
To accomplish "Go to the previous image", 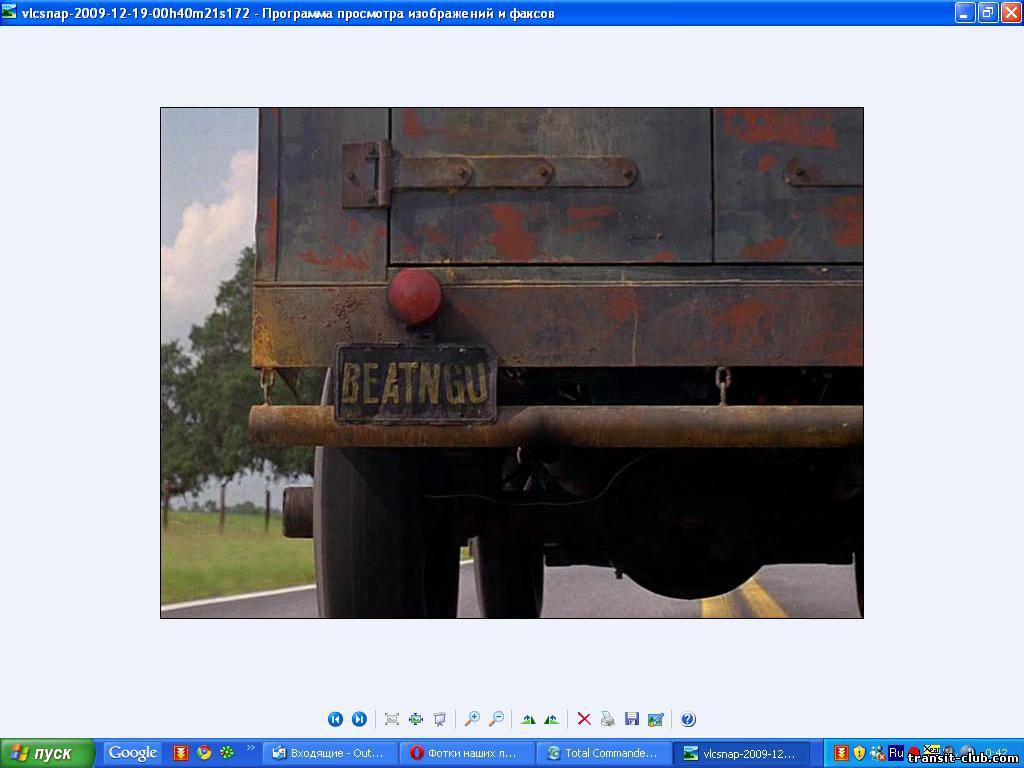I will pyautogui.click(x=335, y=719).
